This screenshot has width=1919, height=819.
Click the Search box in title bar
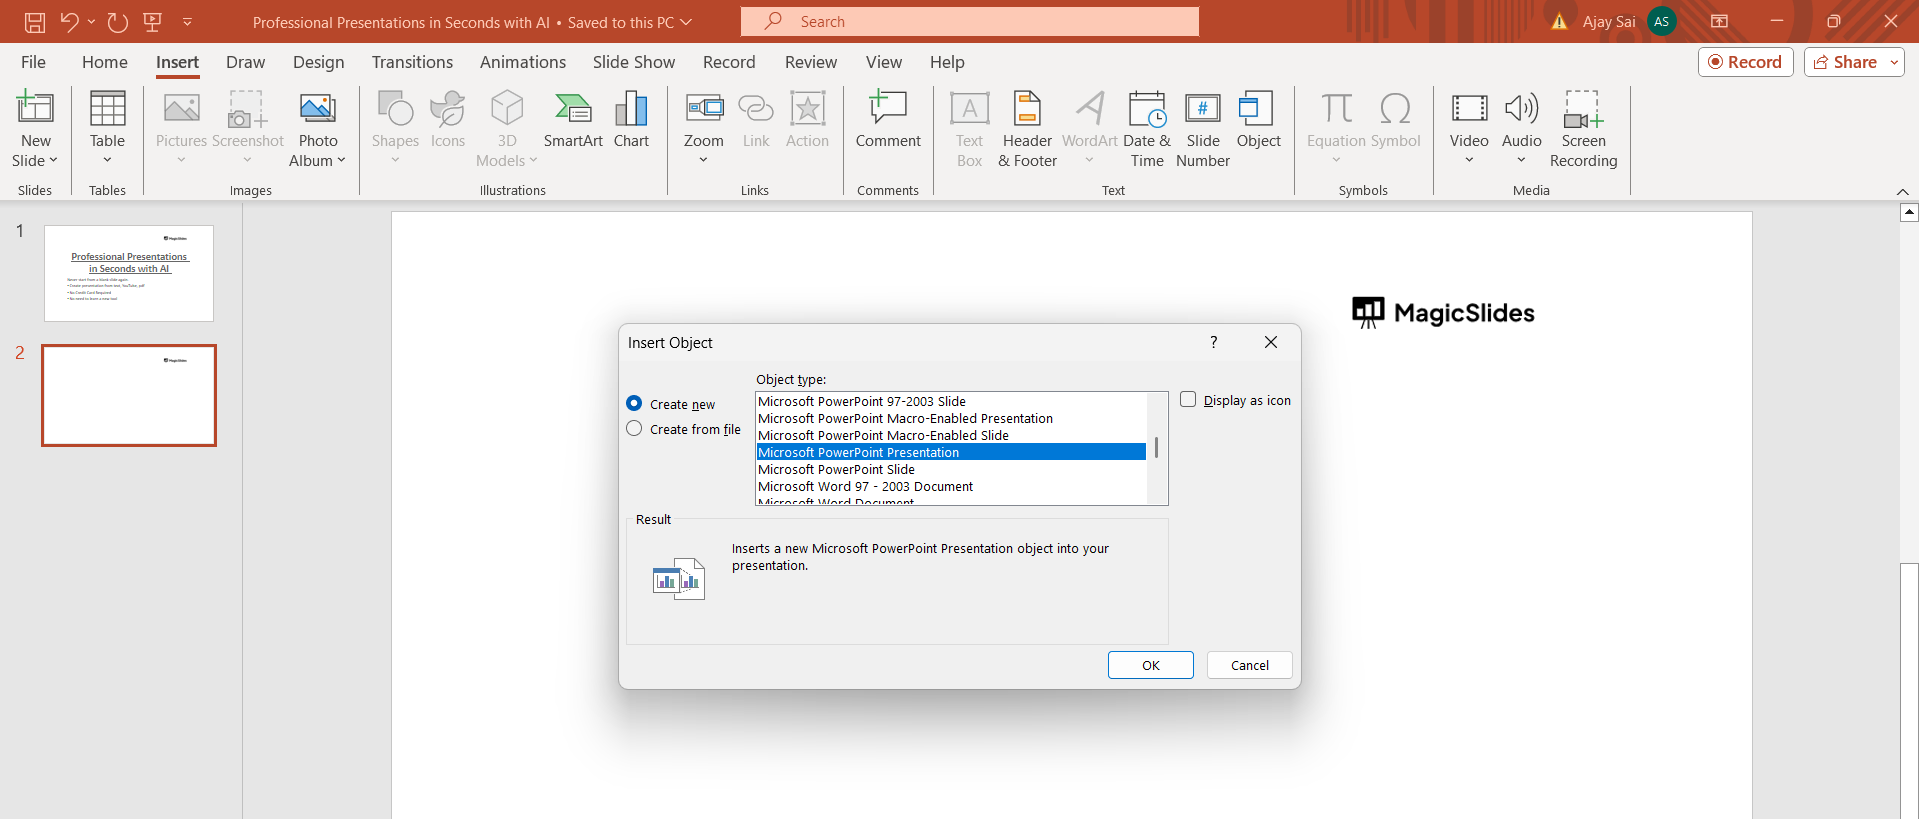click(x=970, y=21)
